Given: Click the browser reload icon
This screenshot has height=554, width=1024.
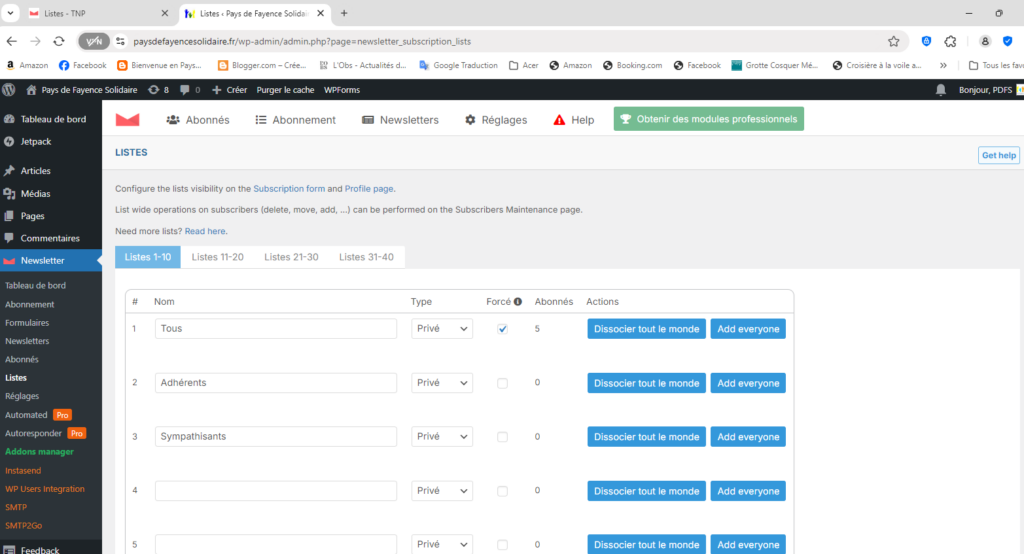Looking at the screenshot, I should click(x=59, y=41).
